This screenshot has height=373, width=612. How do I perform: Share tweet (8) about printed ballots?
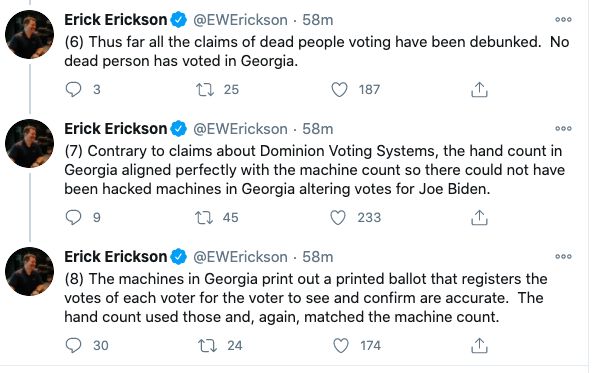click(479, 345)
